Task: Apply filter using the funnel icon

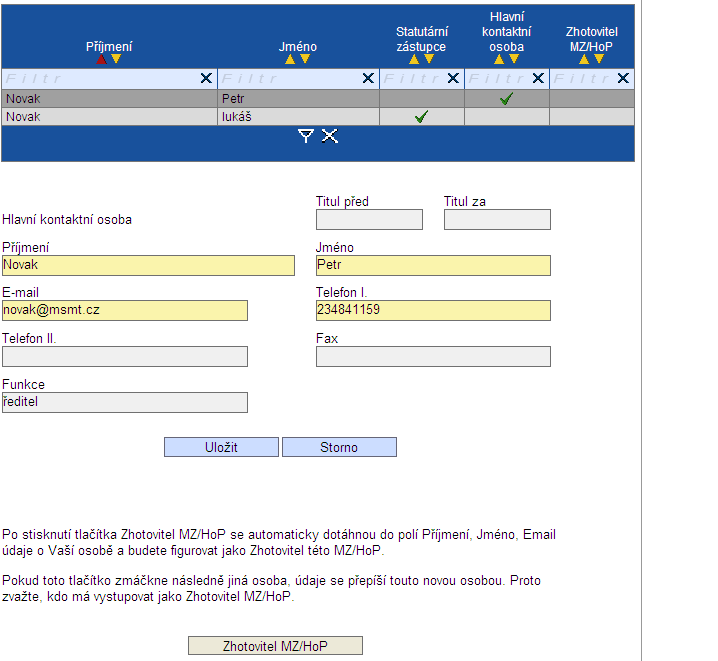Action: [x=306, y=136]
